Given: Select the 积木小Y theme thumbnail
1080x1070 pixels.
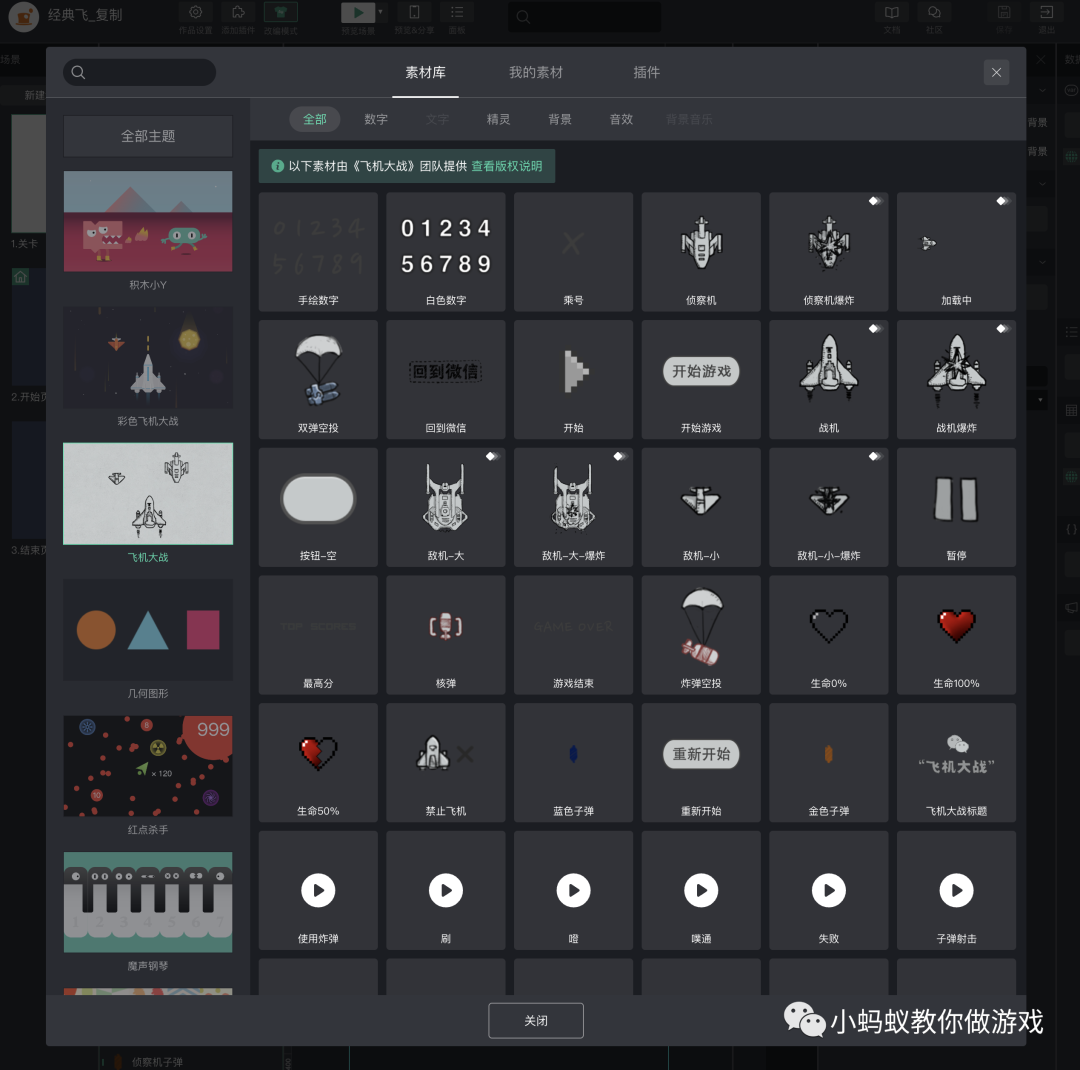Looking at the screenshot, I should (x=148, y=221).
